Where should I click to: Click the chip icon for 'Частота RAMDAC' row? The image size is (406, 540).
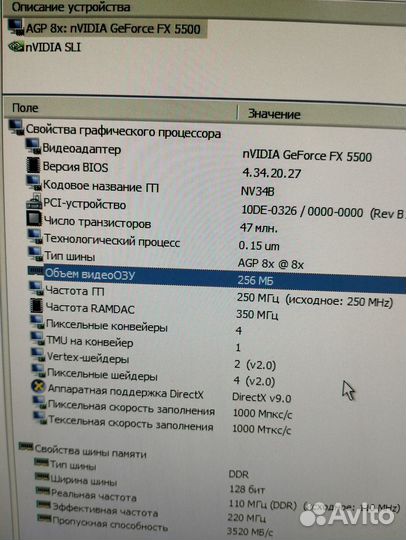click(x=36, y=305)
